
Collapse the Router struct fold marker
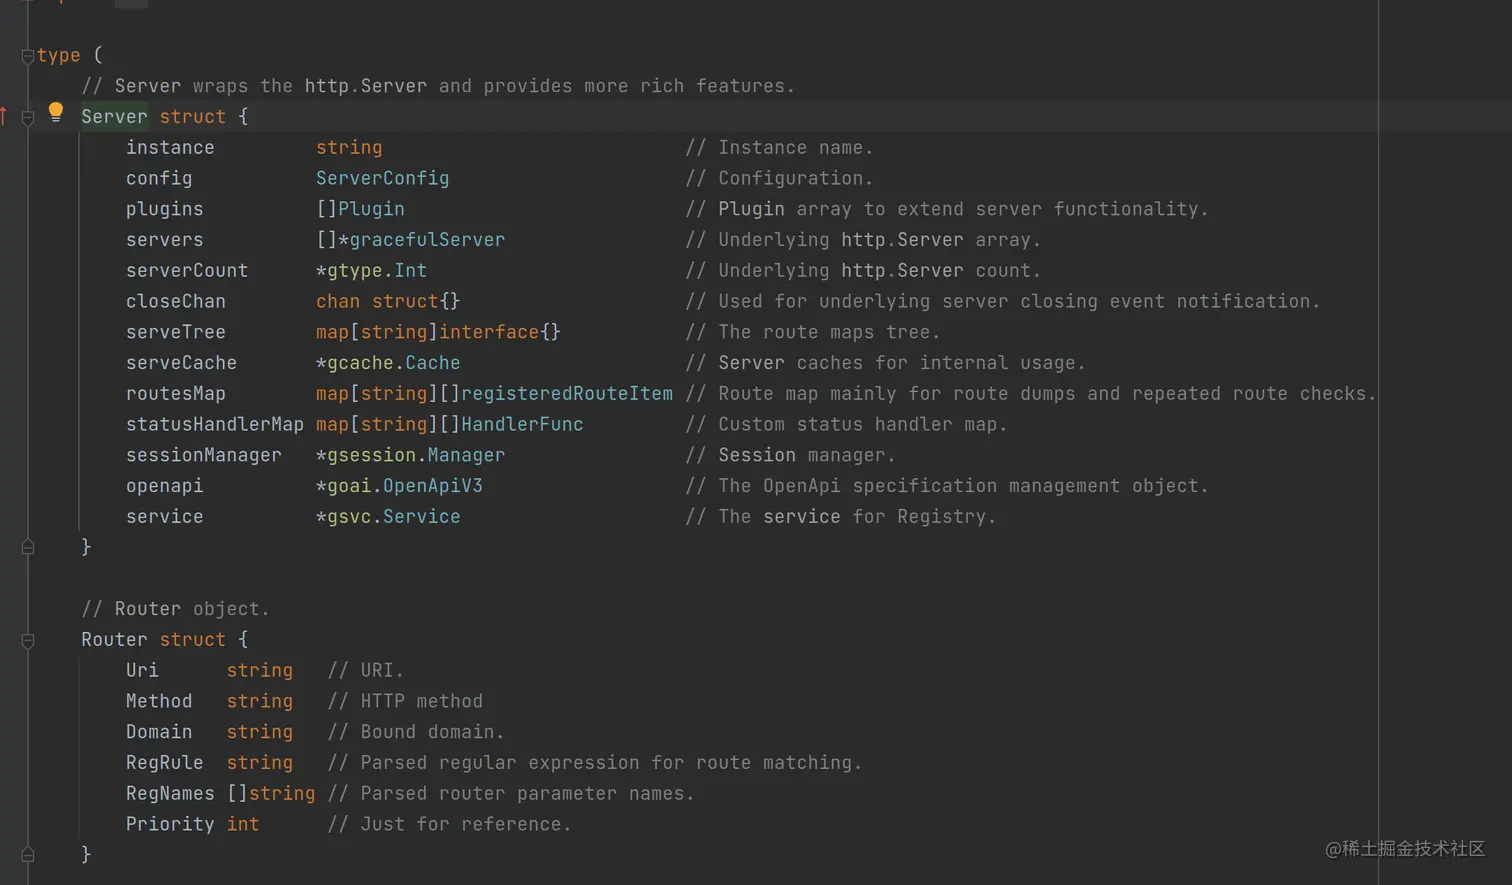point(28,641)
